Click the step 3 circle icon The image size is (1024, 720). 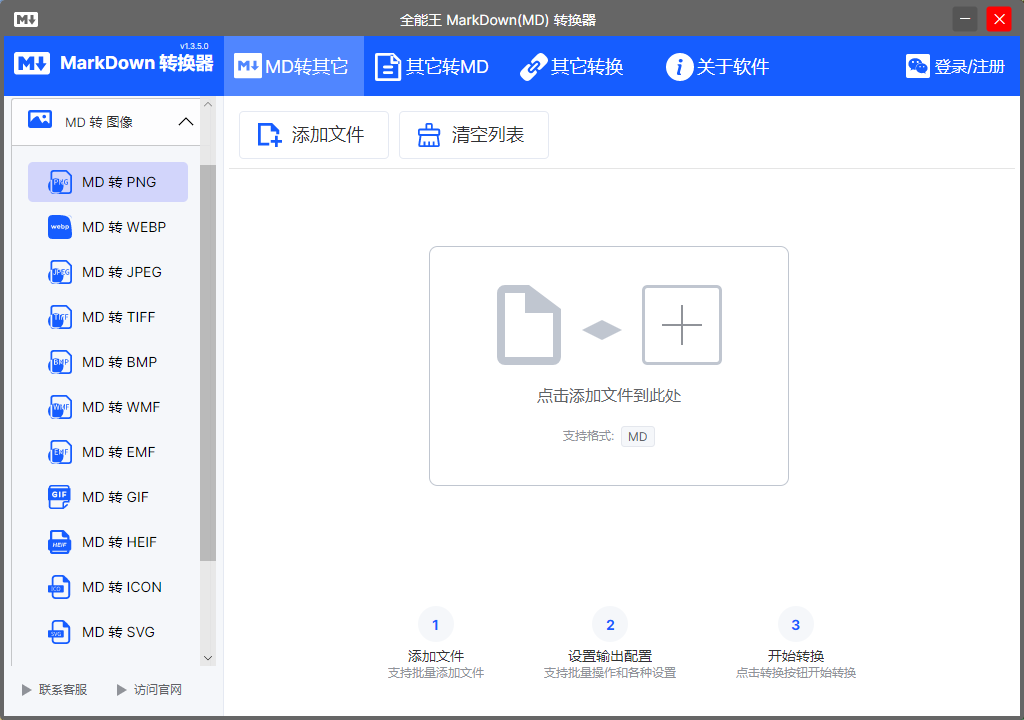(x=795, y=625)
